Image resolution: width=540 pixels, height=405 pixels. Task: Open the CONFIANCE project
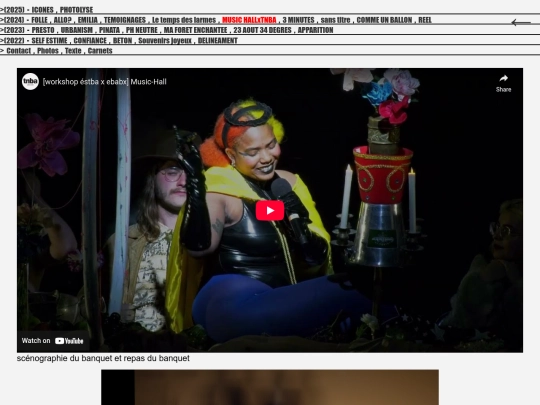tap(90, 40)
